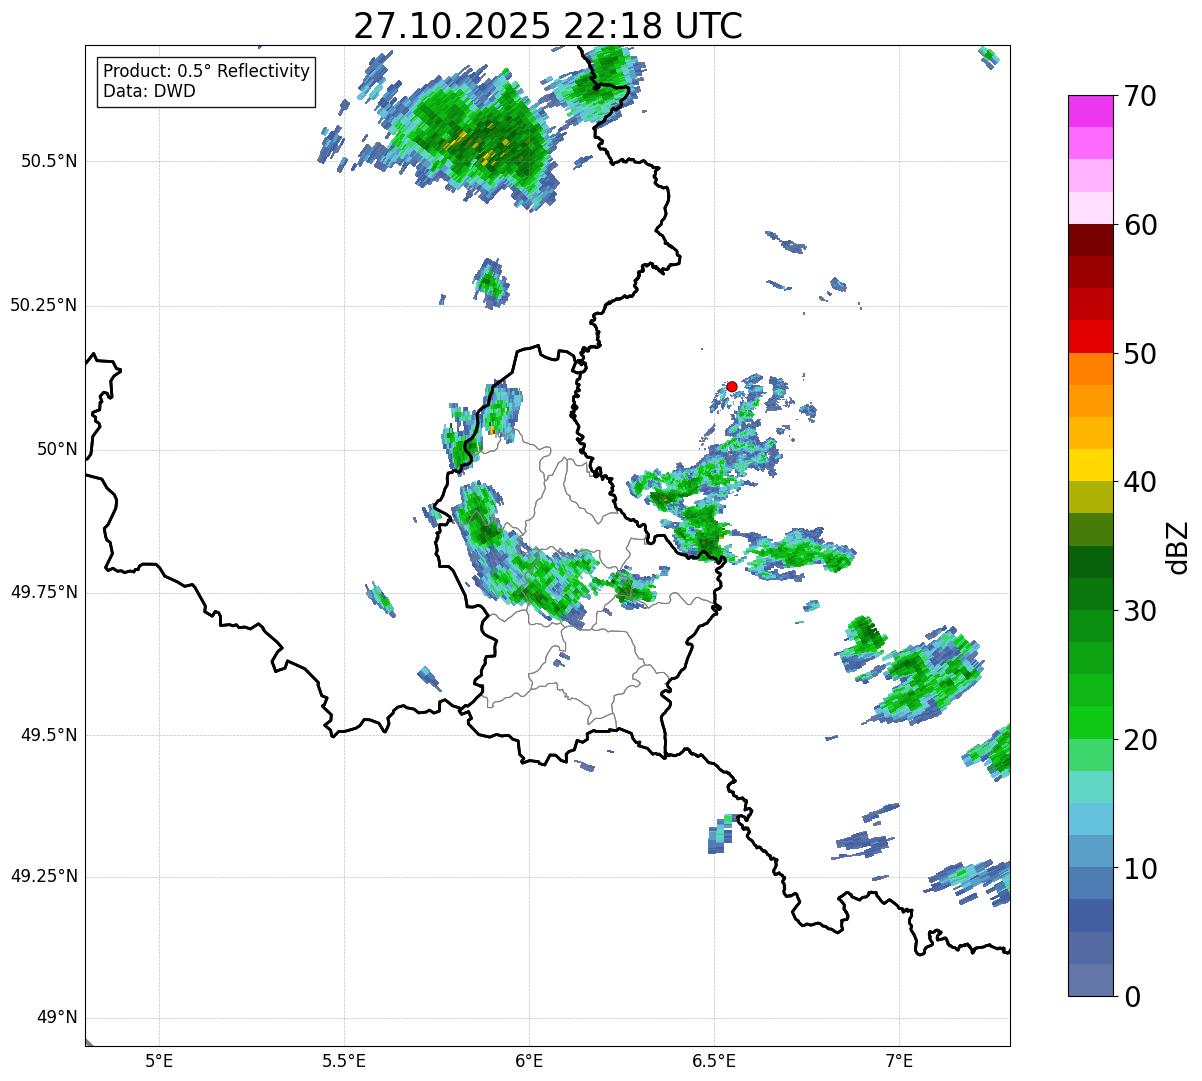Click the latitude label 49.5°N

[48, 735]
